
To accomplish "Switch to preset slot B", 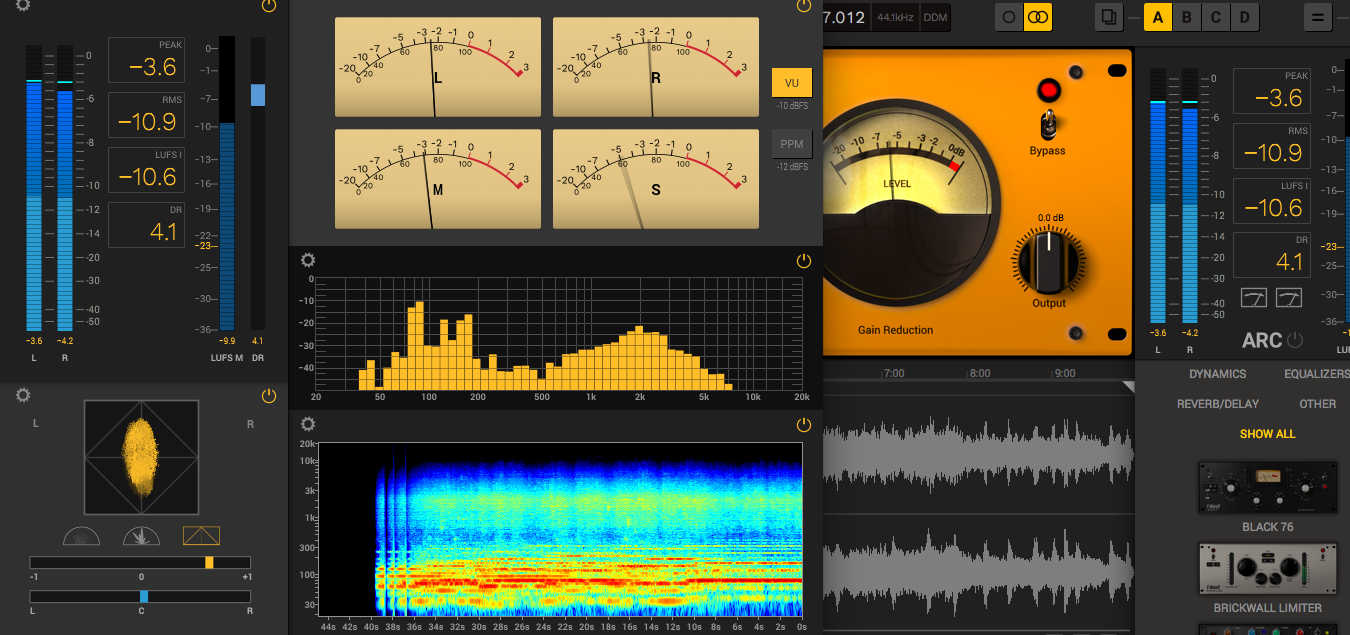I will pyautogui.click(x=1187, y=17).
